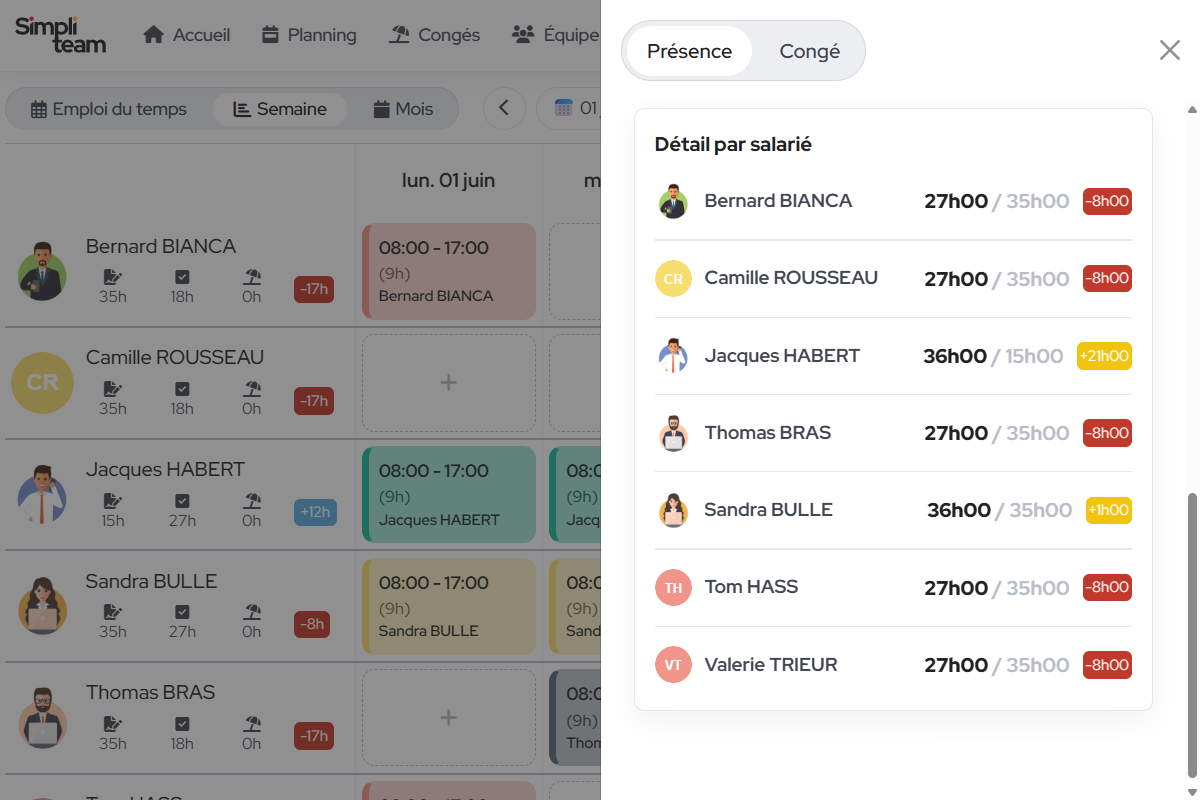
Task: Click Jacques HABERT +21h00 badge
Action: click(1104, 356)
